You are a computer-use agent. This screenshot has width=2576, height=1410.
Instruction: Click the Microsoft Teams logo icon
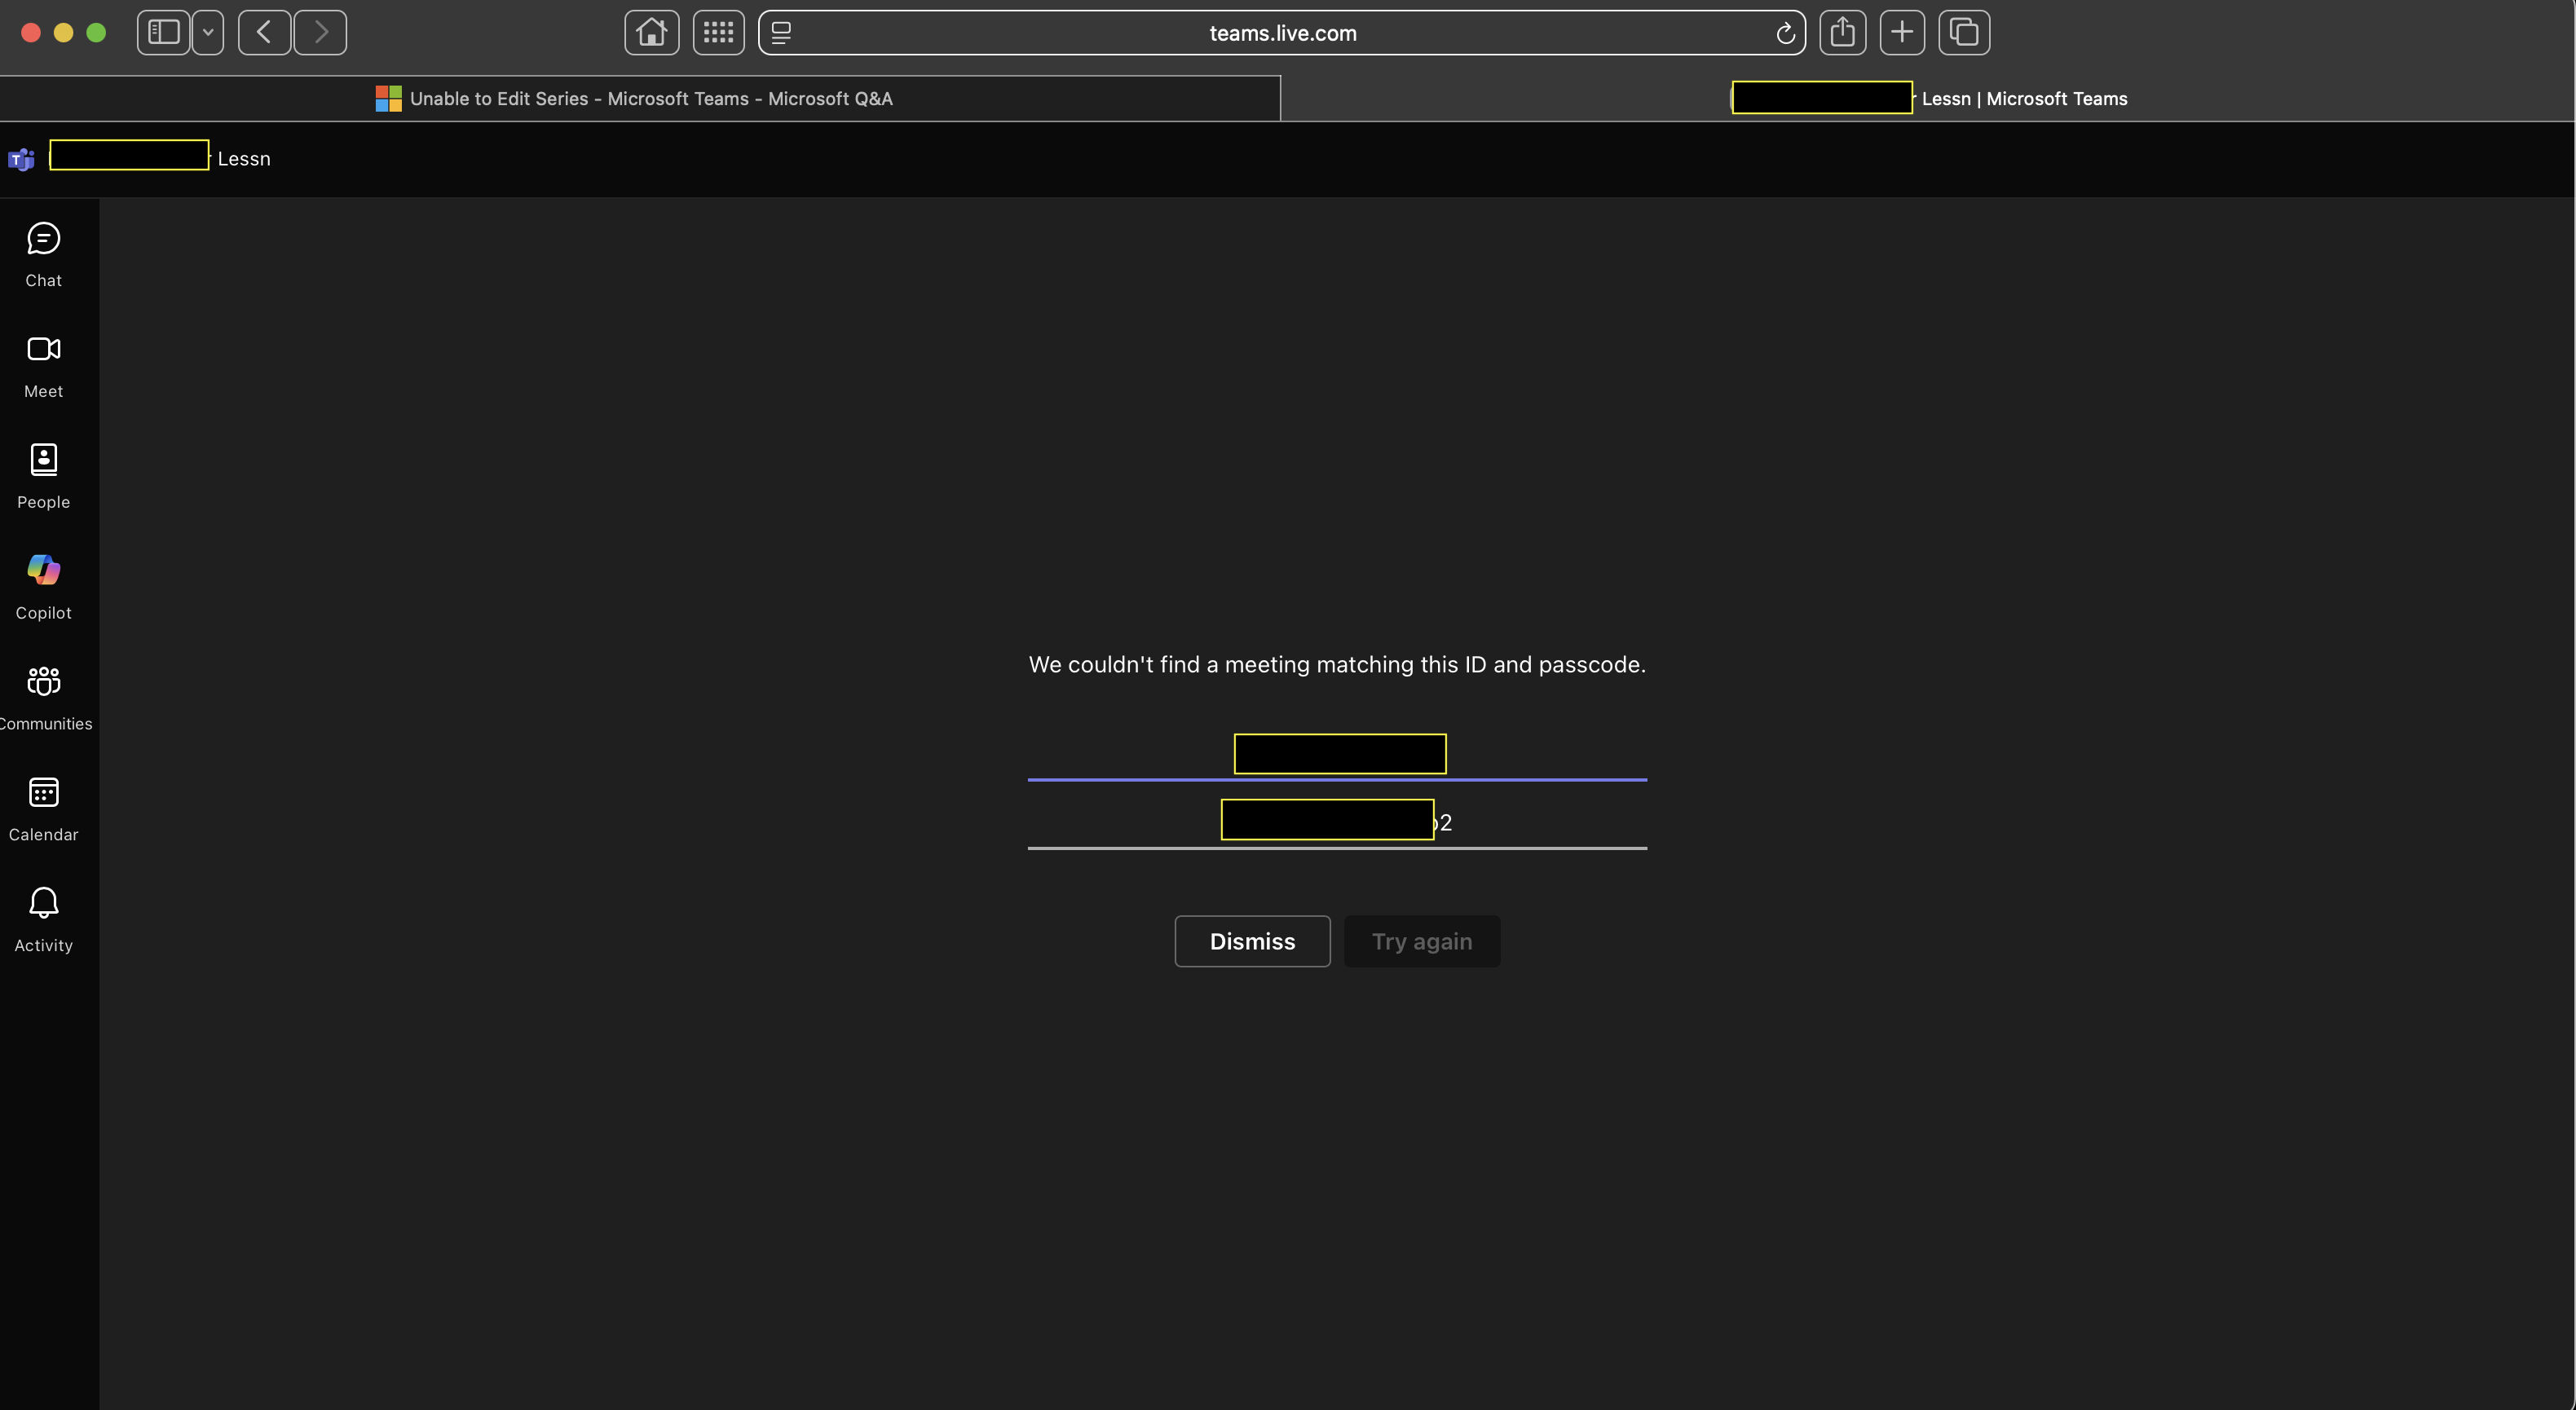click(x=21, y=159)
